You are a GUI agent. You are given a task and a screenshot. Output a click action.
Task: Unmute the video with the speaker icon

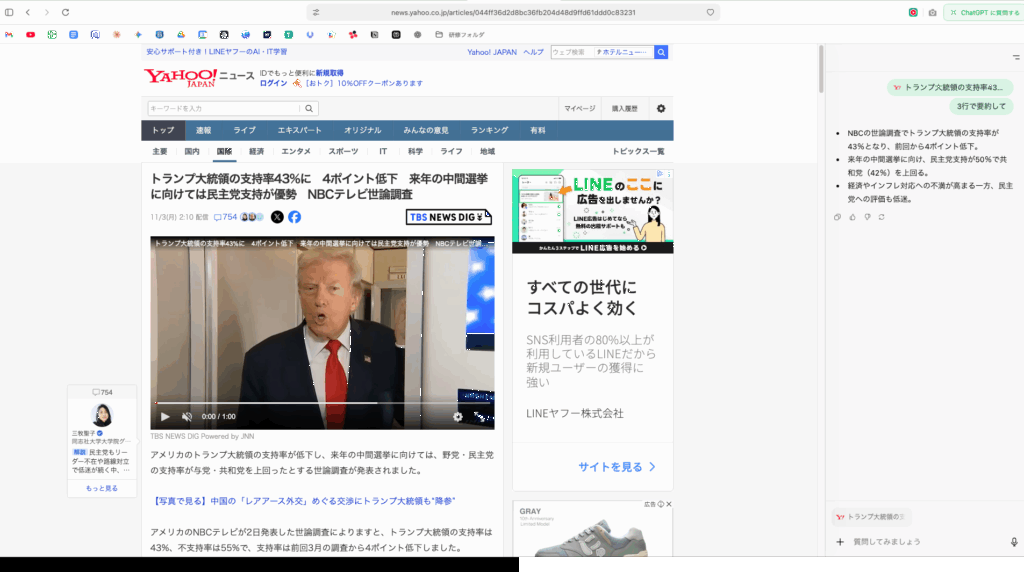tap(186, 416)
